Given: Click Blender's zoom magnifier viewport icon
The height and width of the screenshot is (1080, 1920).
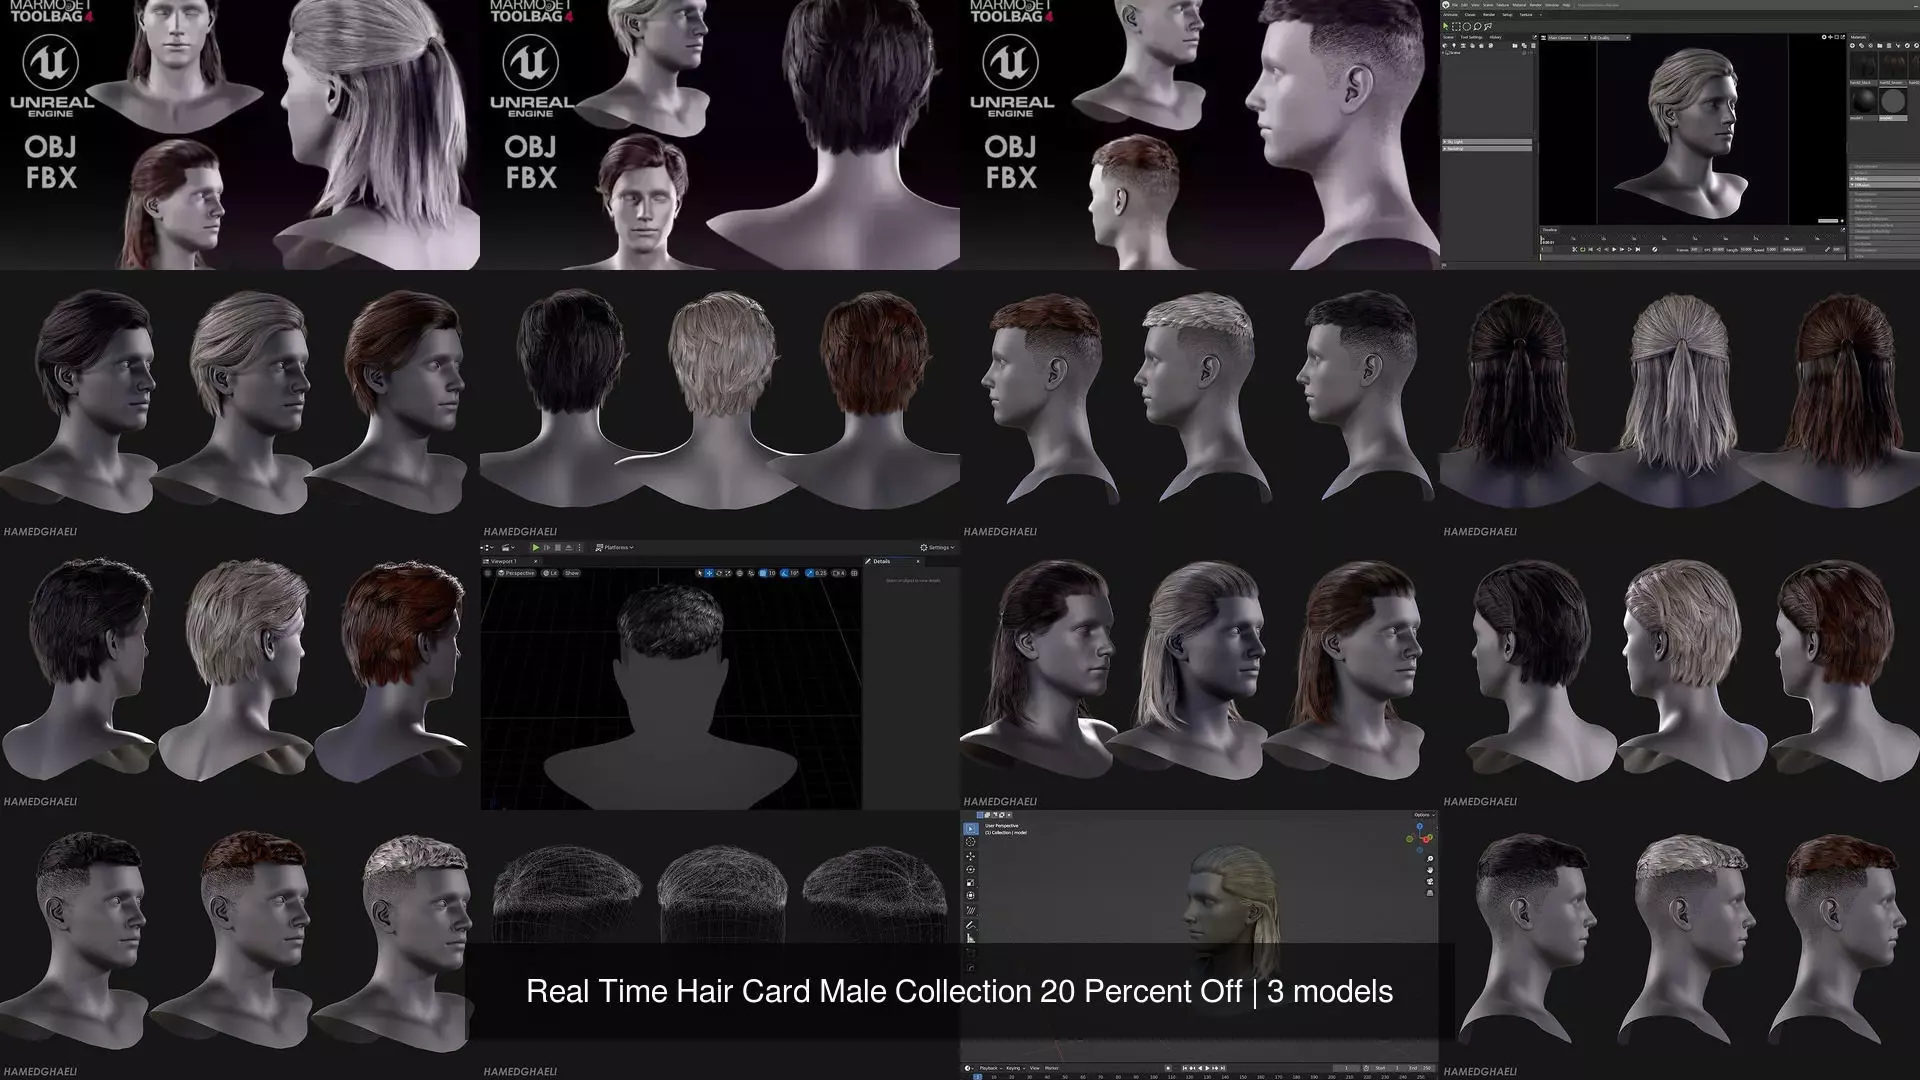Looking at the screenshot, I should pyautogui.click(x=1430, y=859).
